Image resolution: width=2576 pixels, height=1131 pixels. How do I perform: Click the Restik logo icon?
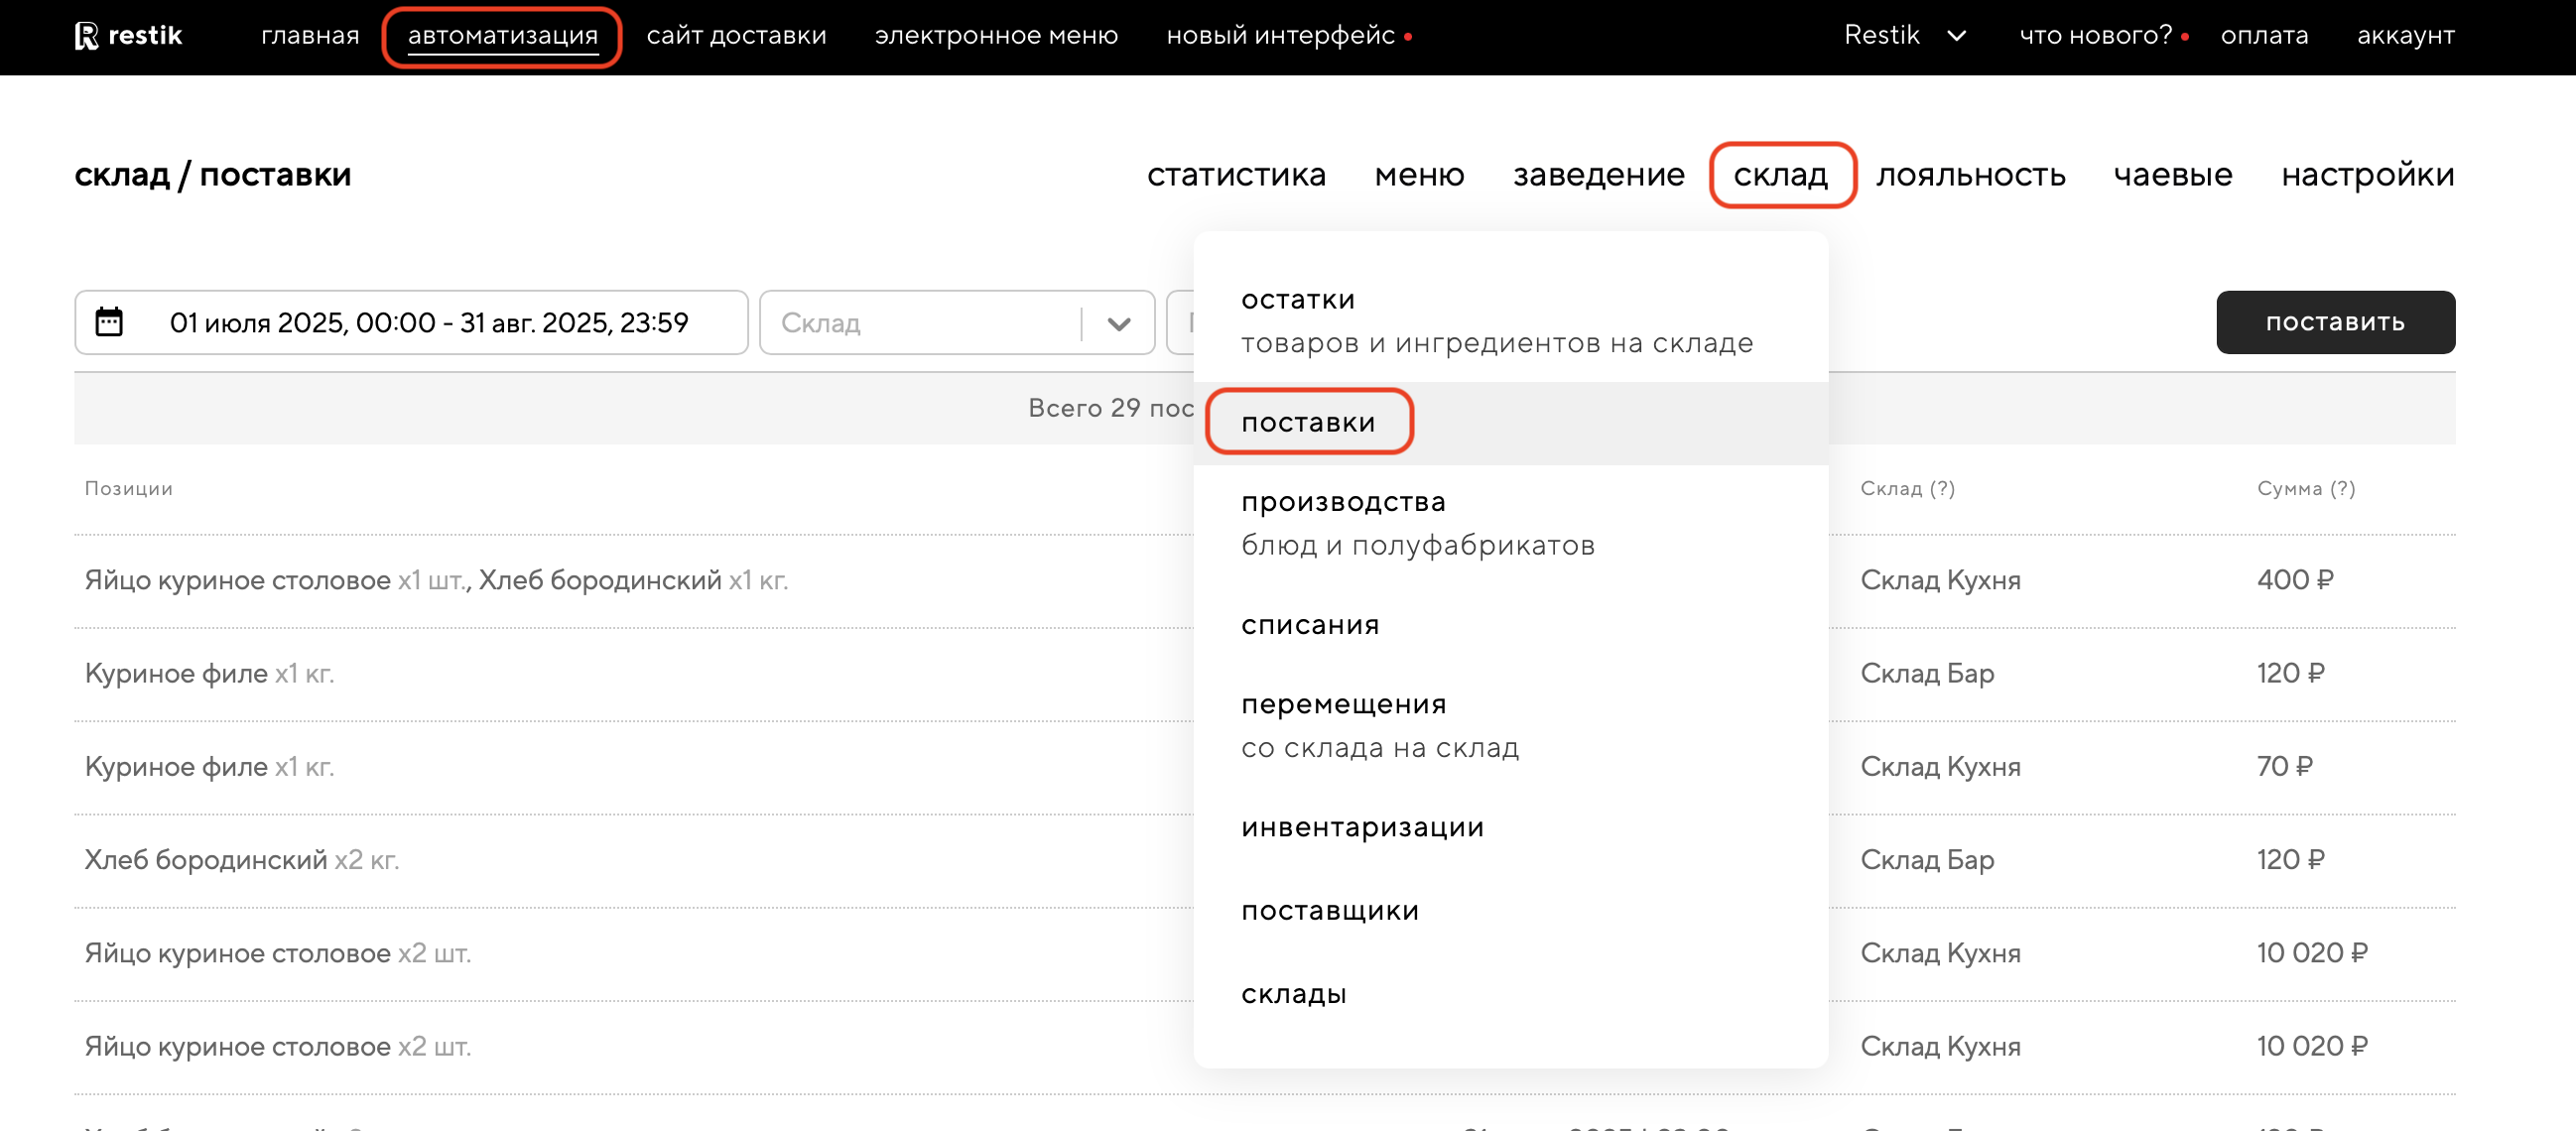point(87,36)
